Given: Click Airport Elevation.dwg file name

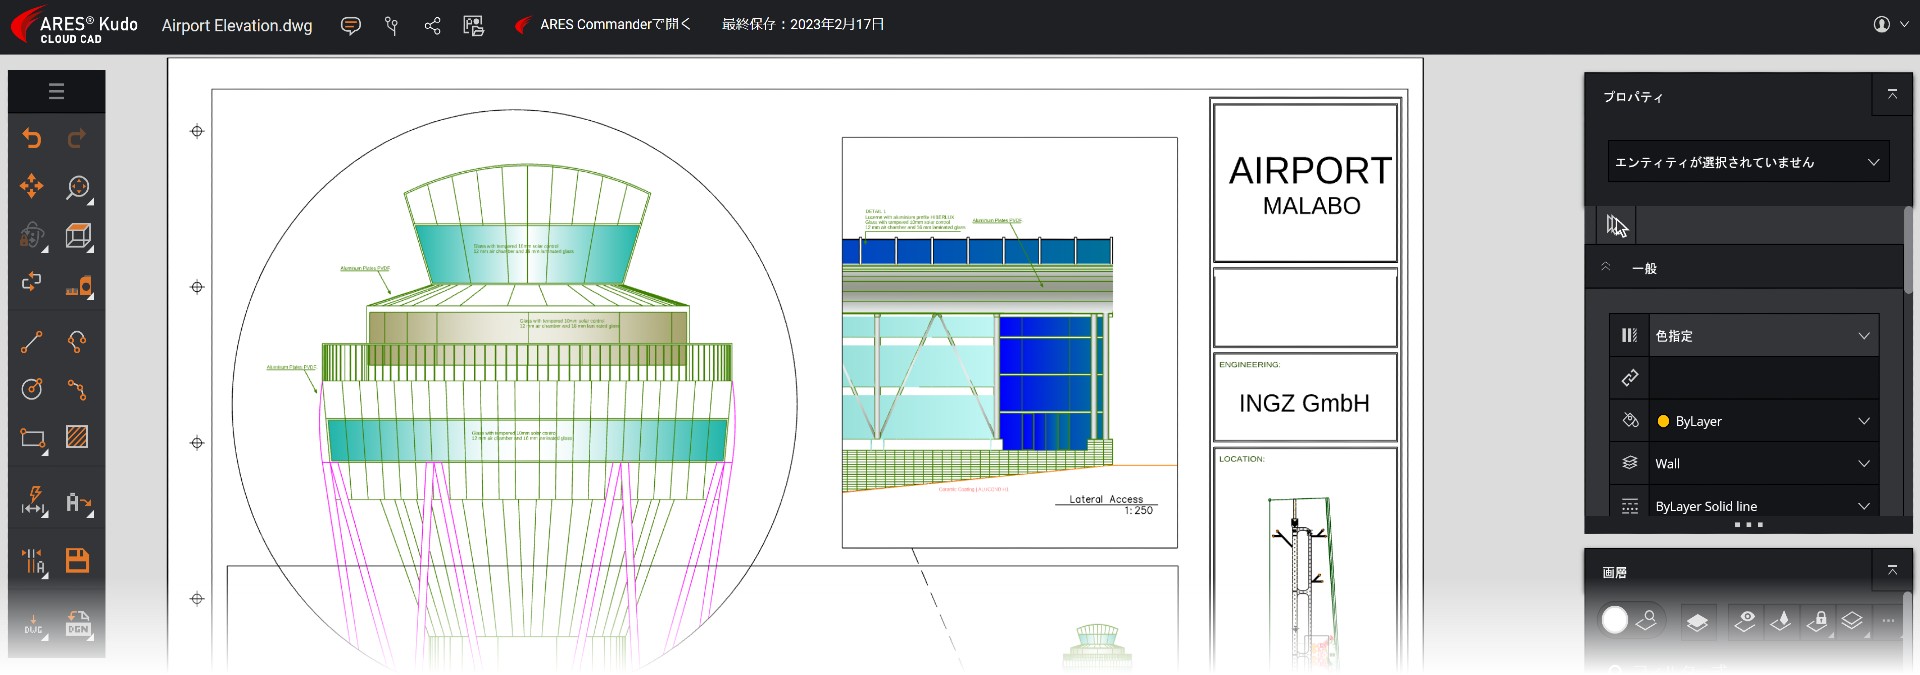Looking at the screenshot, I should point(237,26).
